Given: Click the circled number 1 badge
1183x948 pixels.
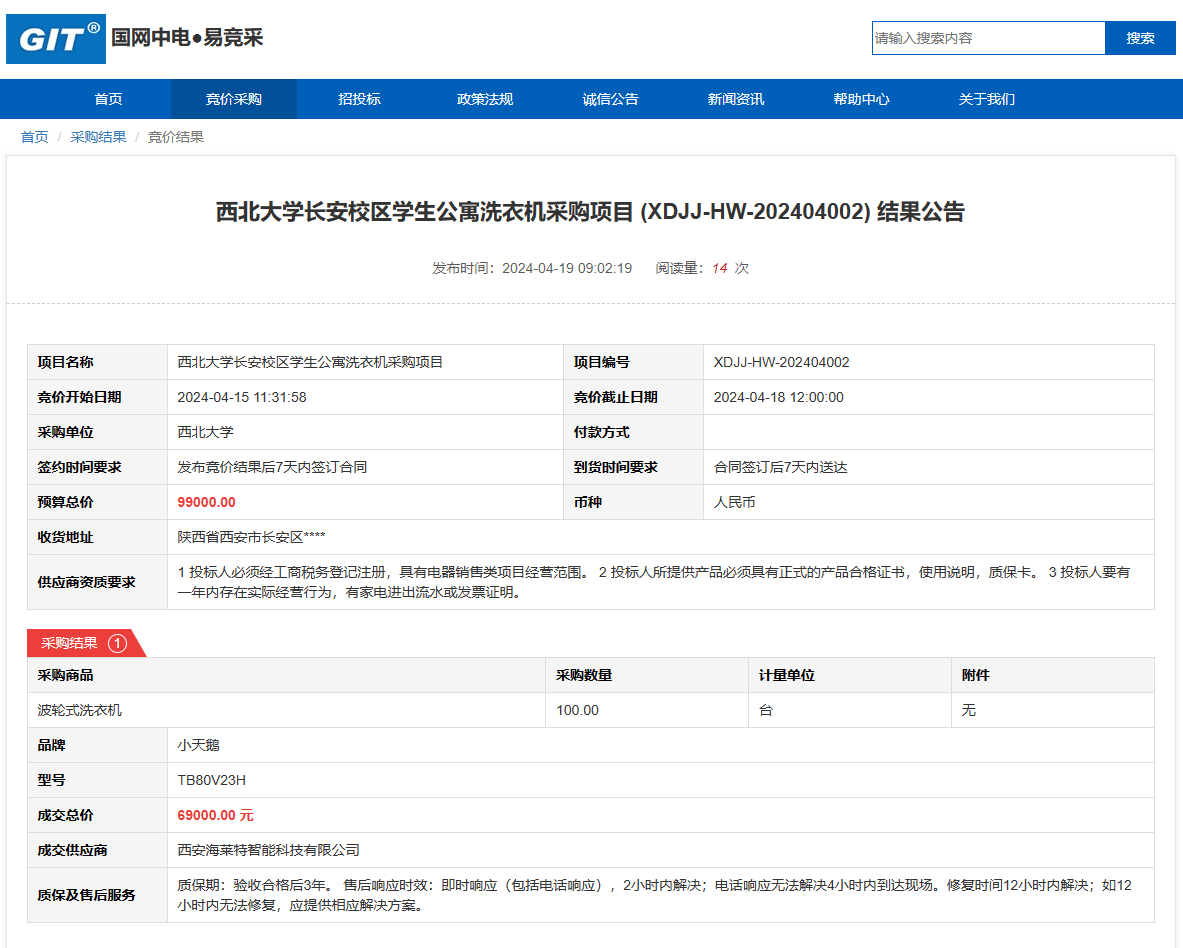Looking at the screenshot, I should [x=117, y=643].
